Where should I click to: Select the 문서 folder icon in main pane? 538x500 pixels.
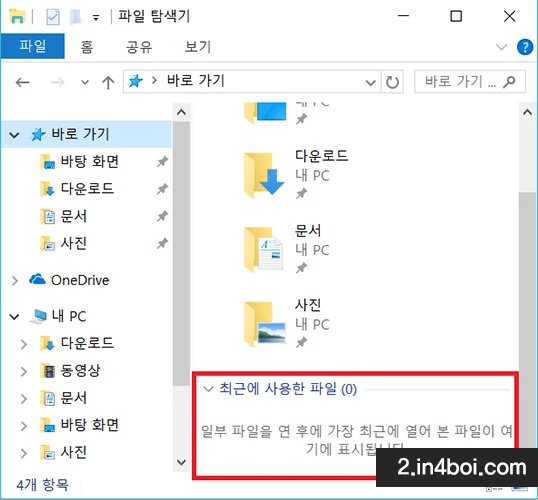tap(264, 249)
